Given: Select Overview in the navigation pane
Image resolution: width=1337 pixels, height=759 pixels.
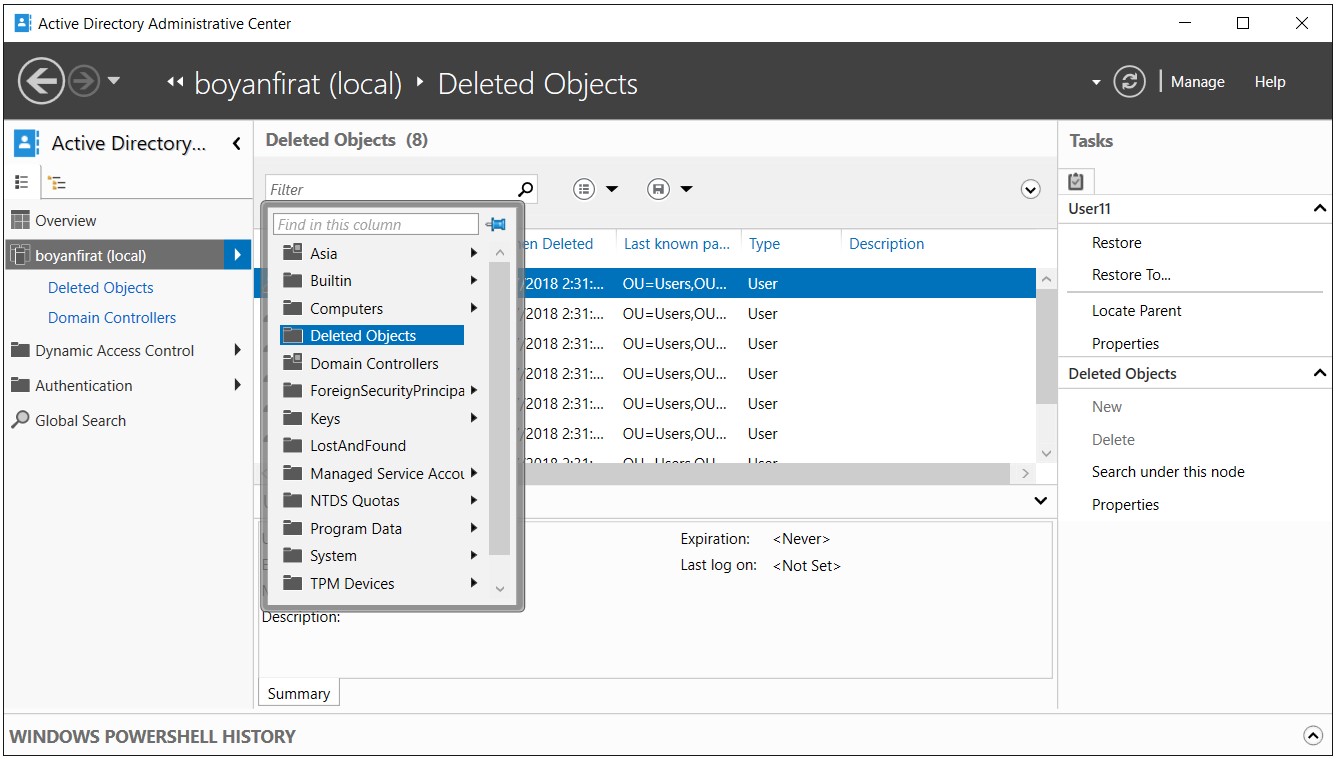Looking at the screenshot, I should pyautogui.click(x=66, y=220).
